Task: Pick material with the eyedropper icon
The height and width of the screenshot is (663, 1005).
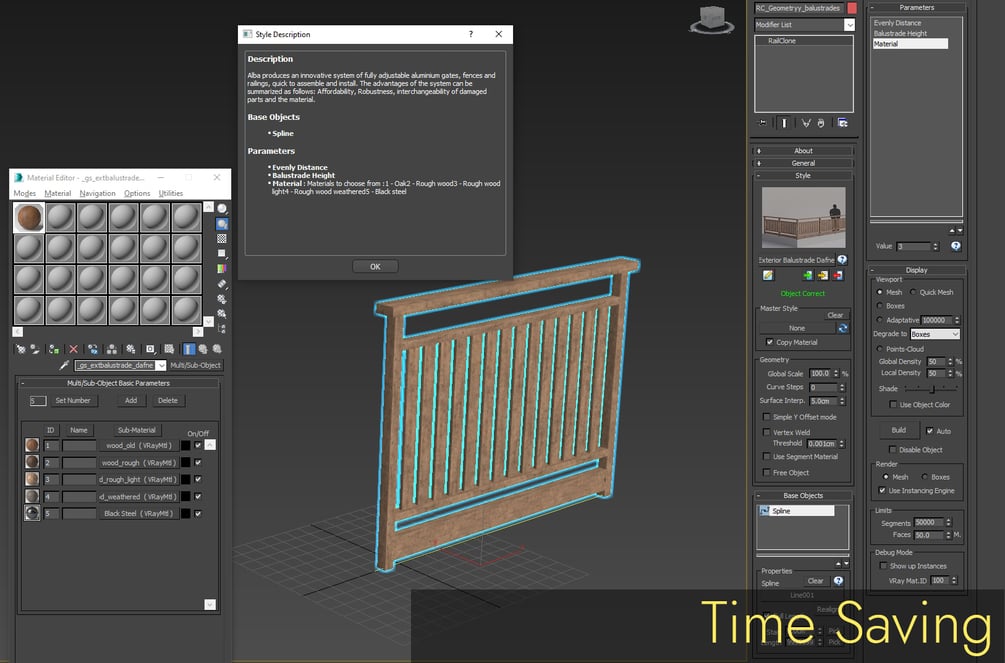Action: click(64, 365)
